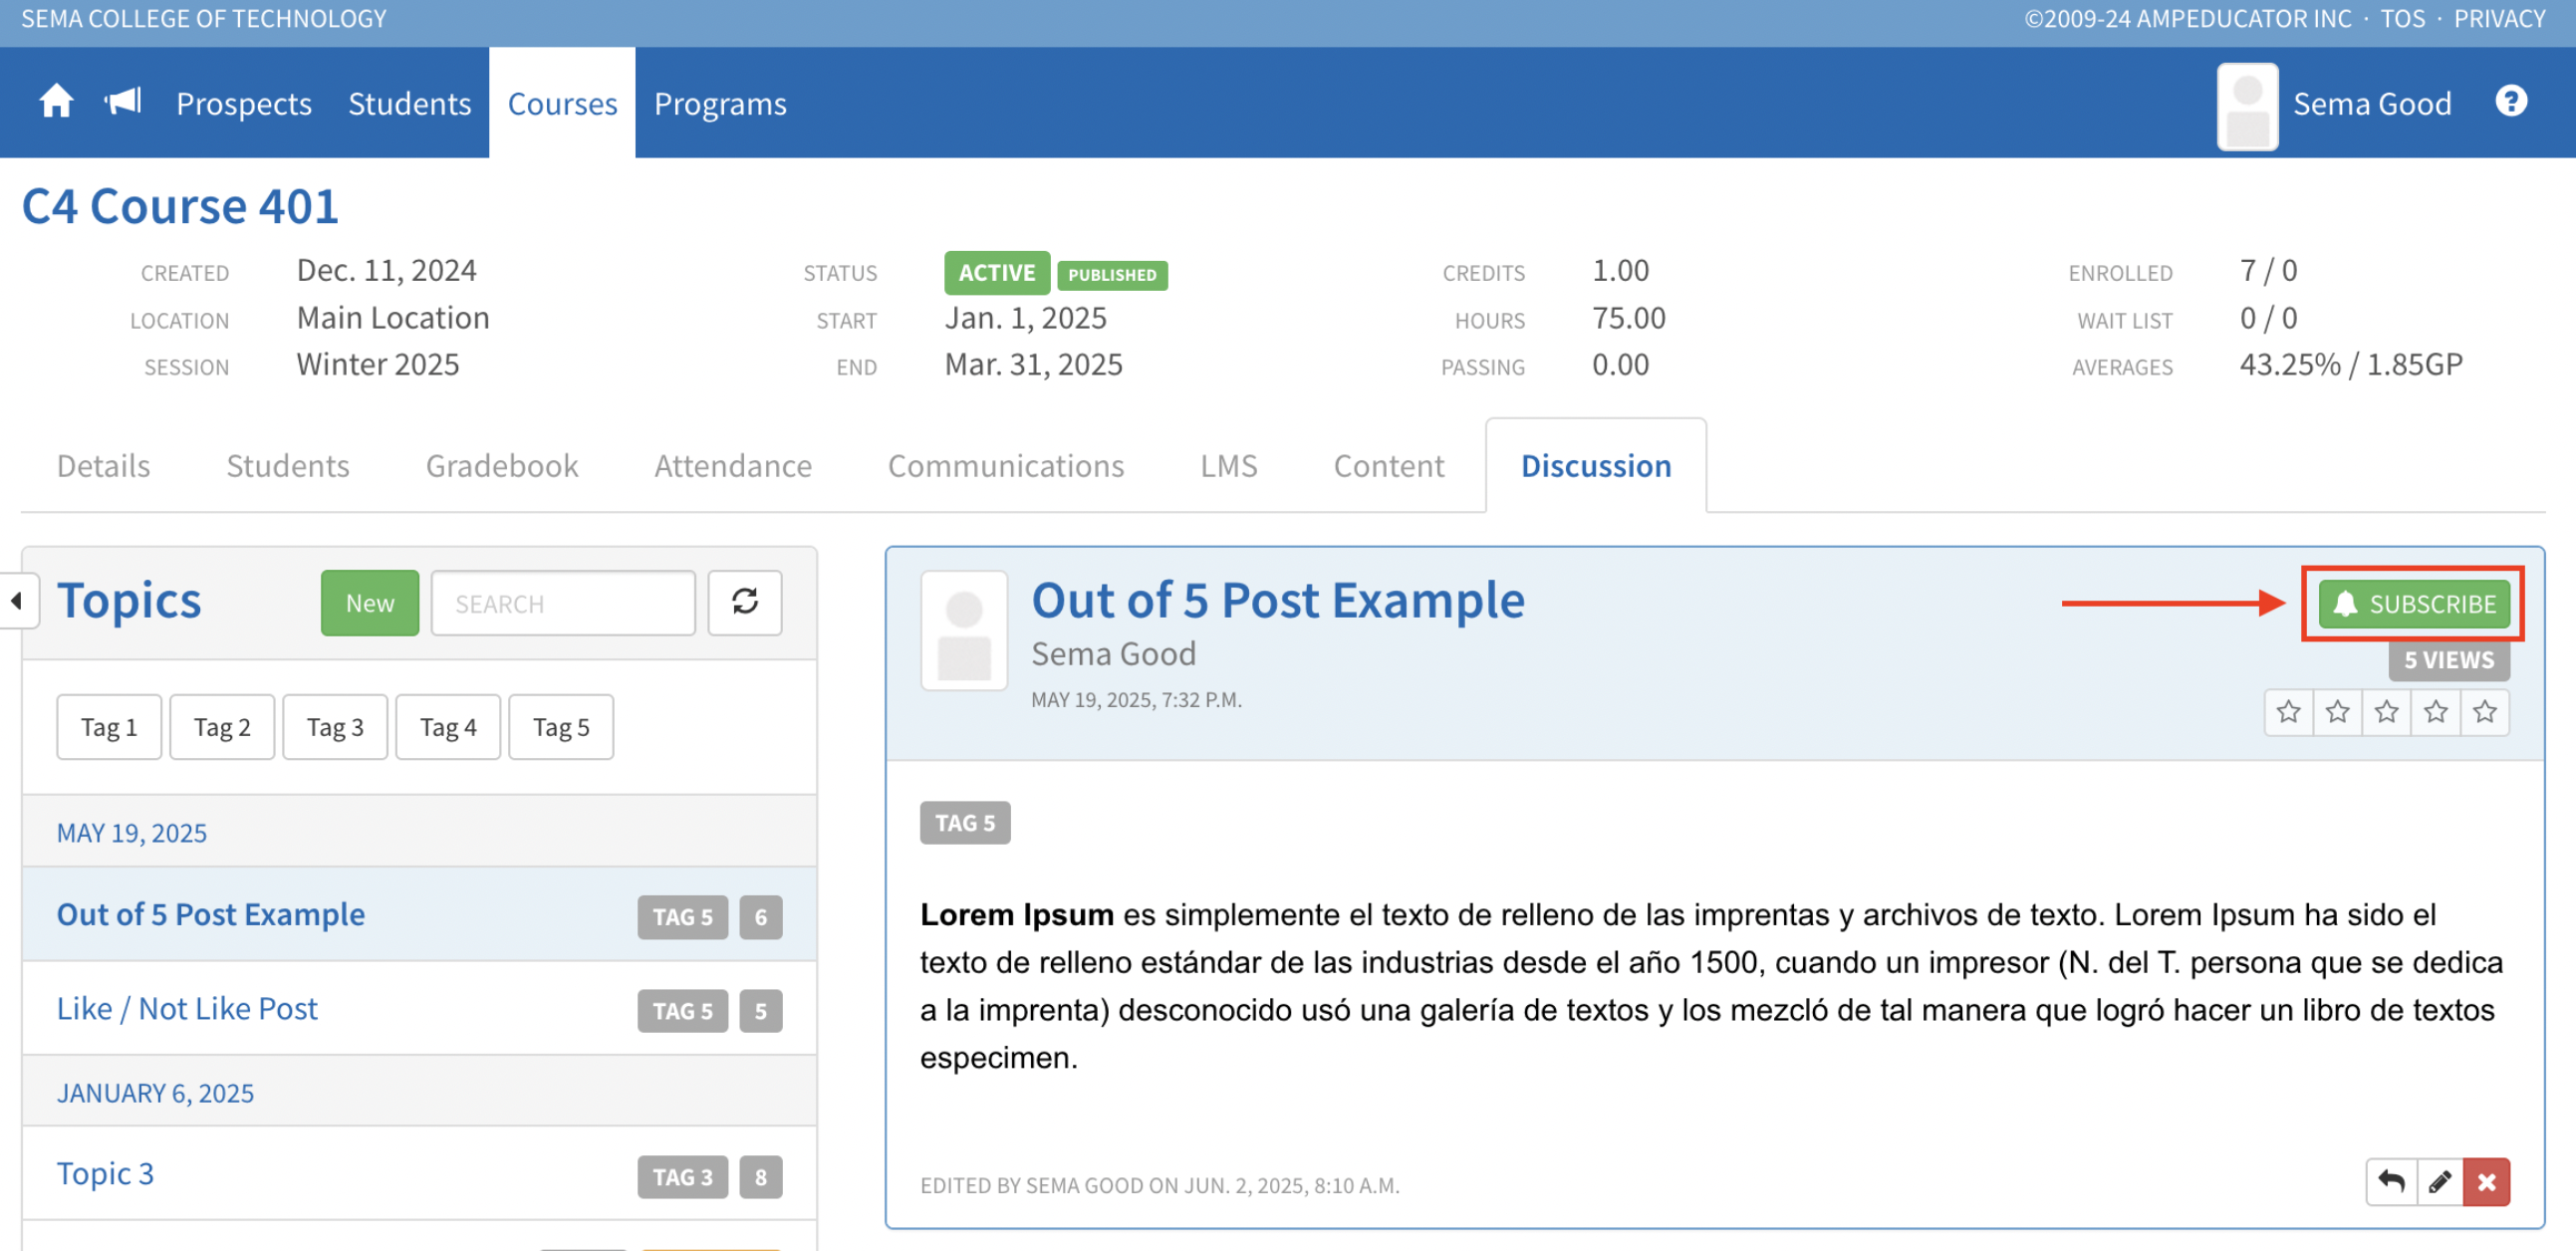Filter topics by Tag 1
The height and width of the screenshot is (1251, 2576).
[x=108, y=727]
